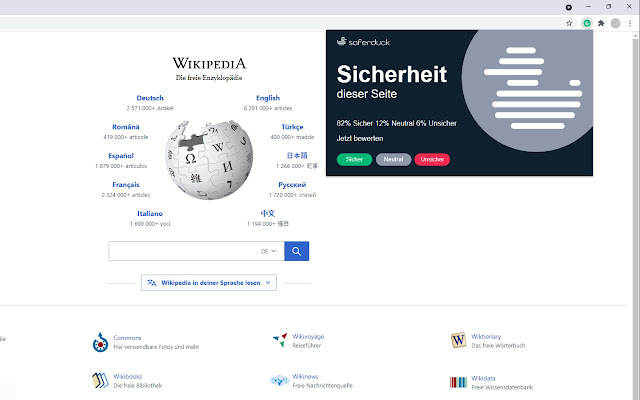Rate the page as Neutral
This screenshot has height=400, width=640.
click(393, 159)
